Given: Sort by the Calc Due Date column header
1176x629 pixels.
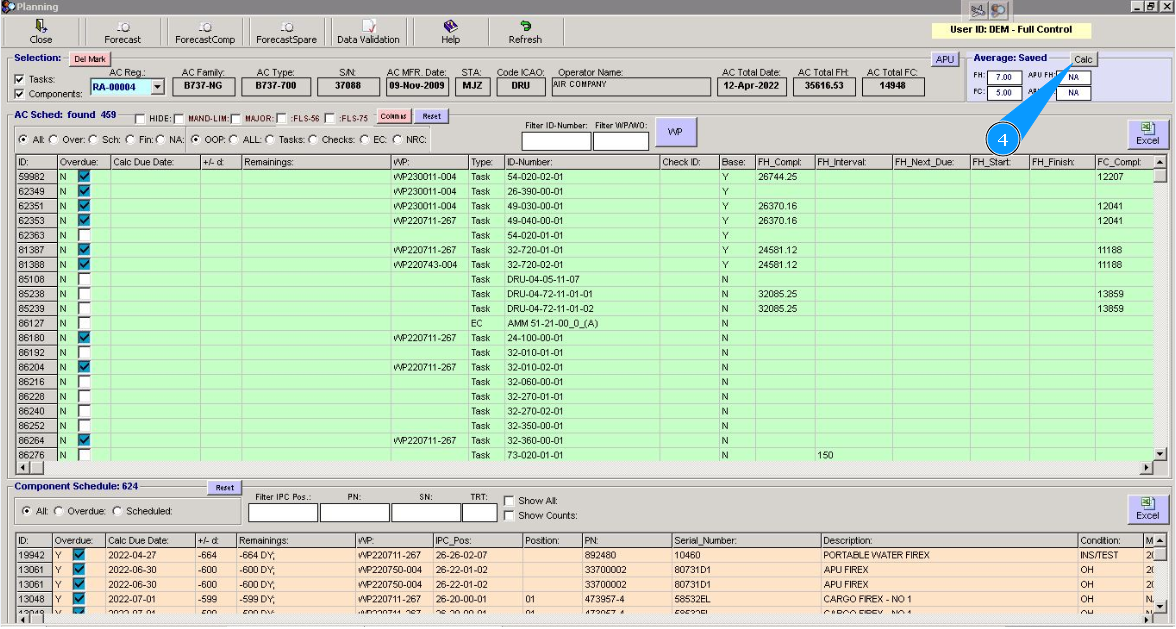Looking at the screenshot, I should pyautogui.click(x=154, y=161).
